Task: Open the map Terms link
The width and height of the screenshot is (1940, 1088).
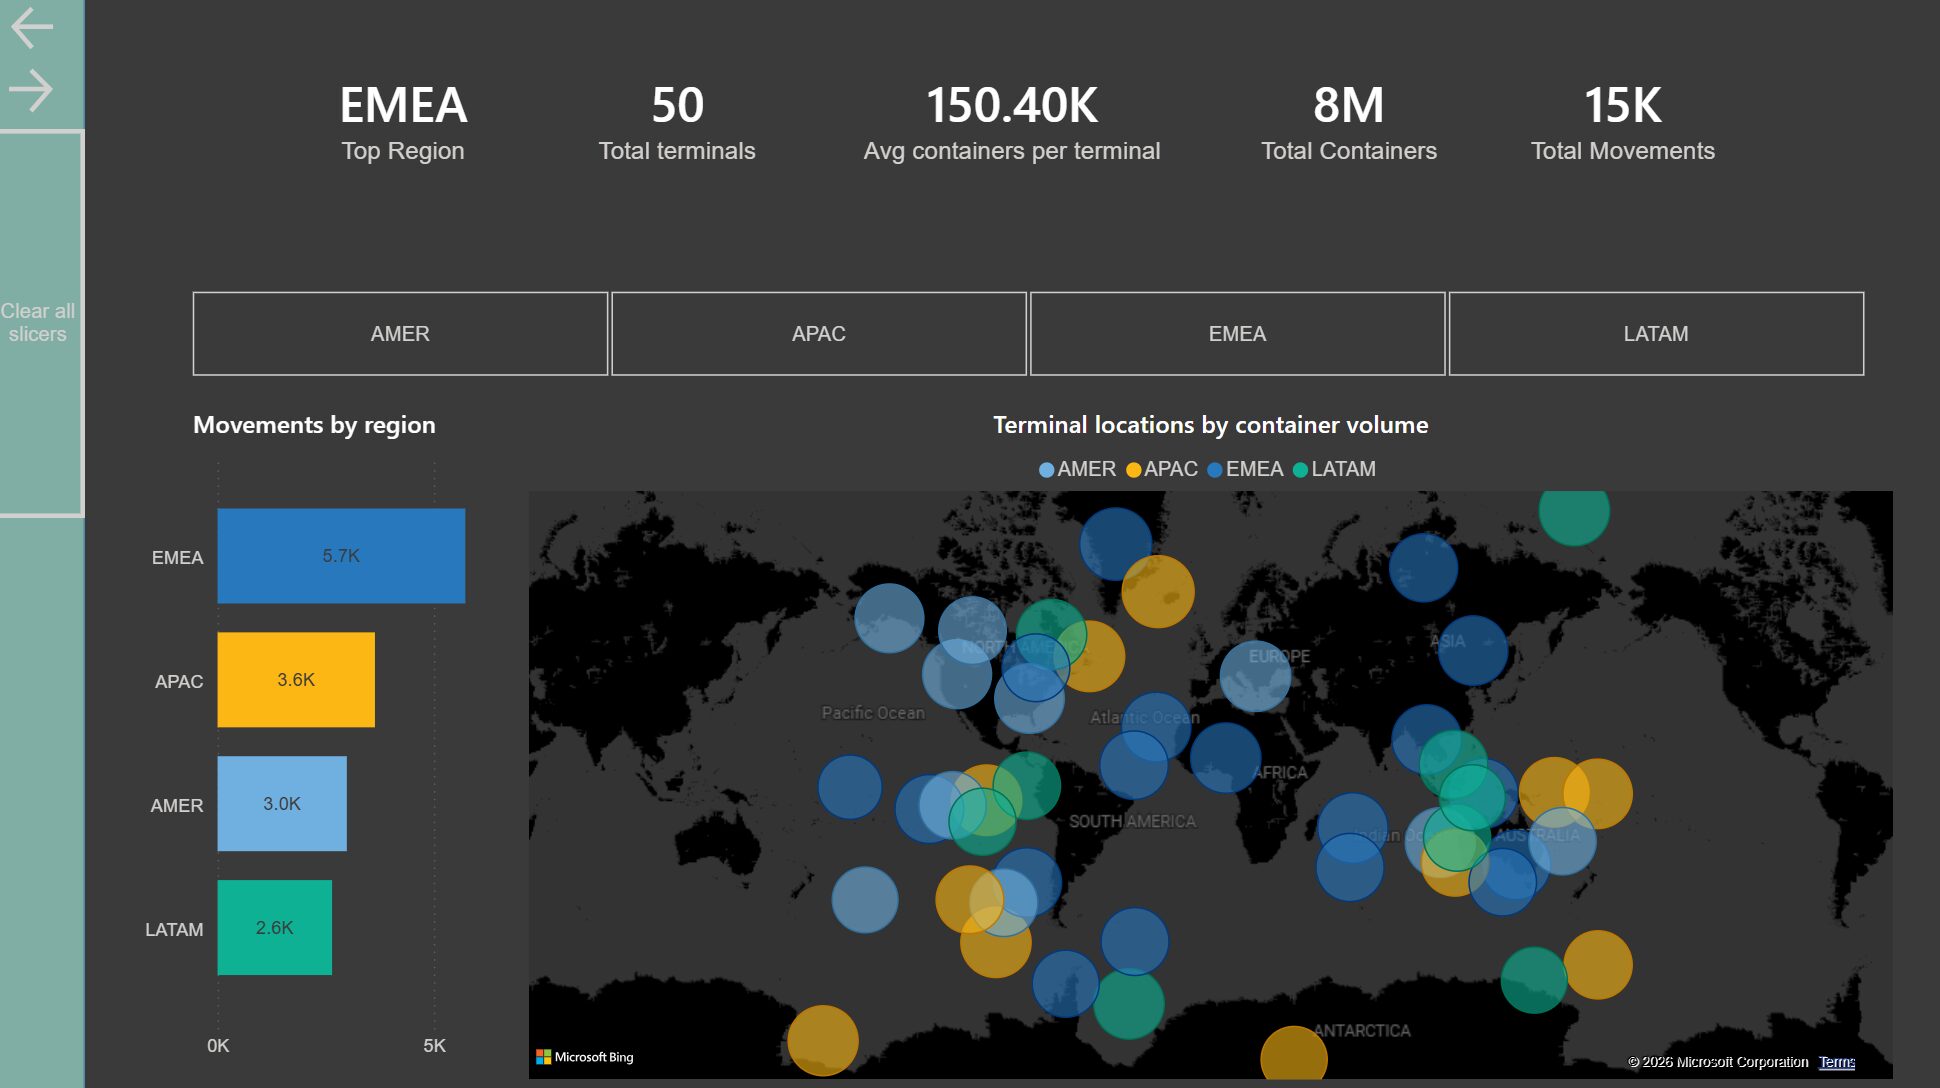Action: coord(1836,1062)
